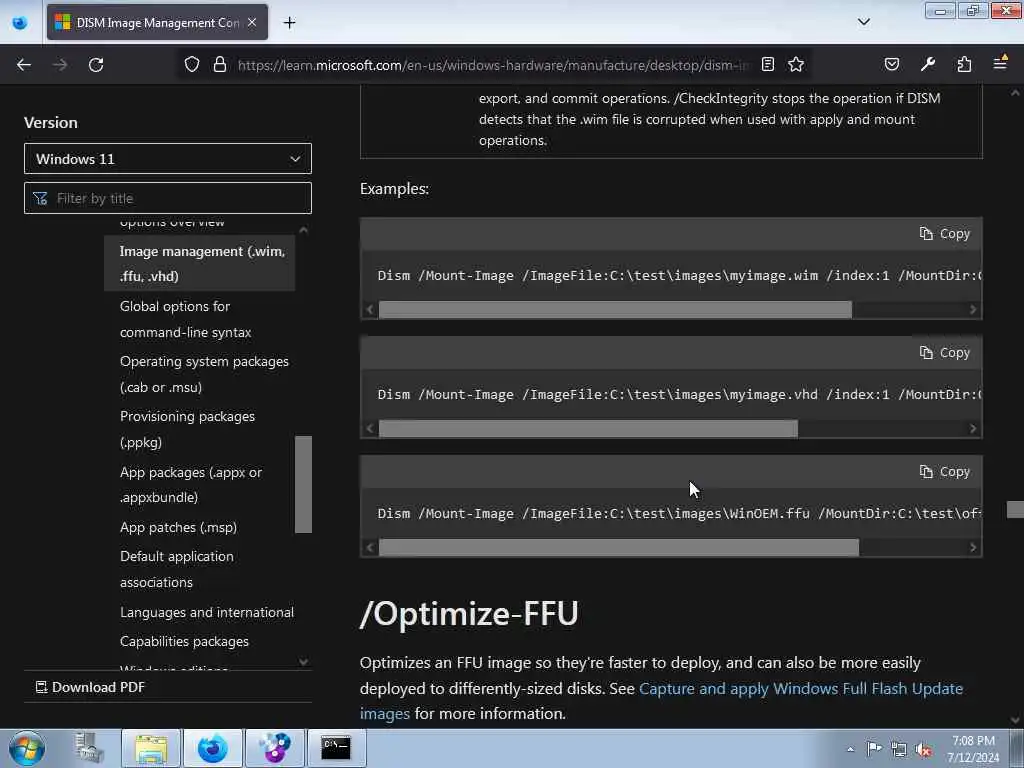Click the page vertical scrollbar thumb

[1015, 509]
